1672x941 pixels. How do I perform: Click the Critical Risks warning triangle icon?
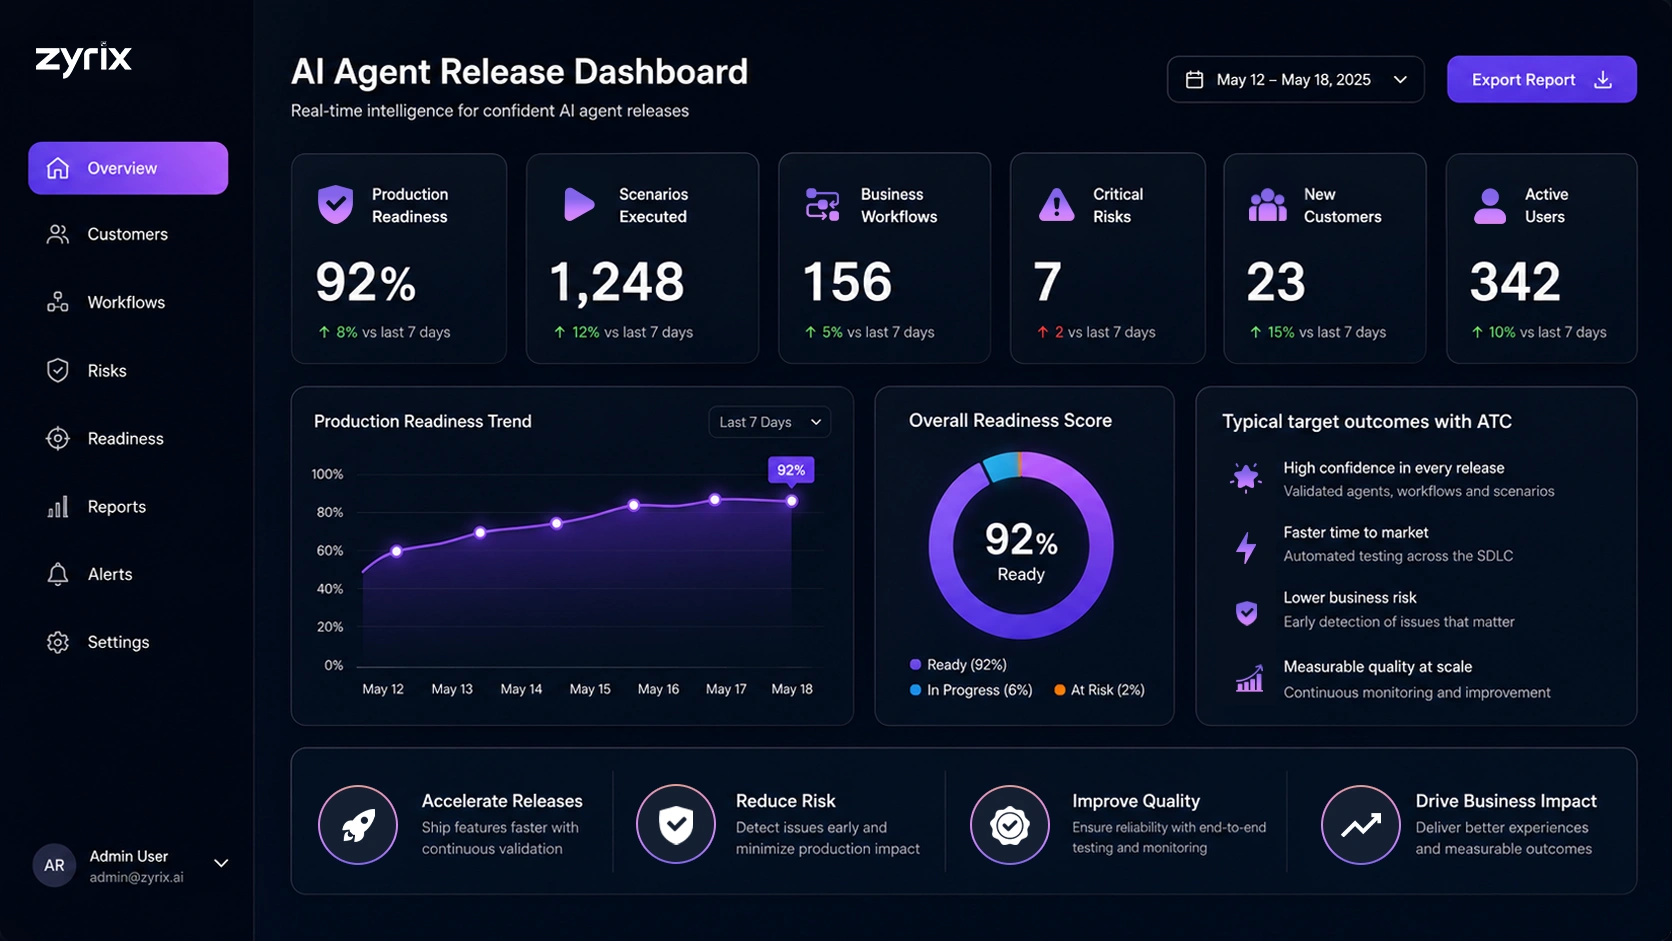(x=1056, y=204)
